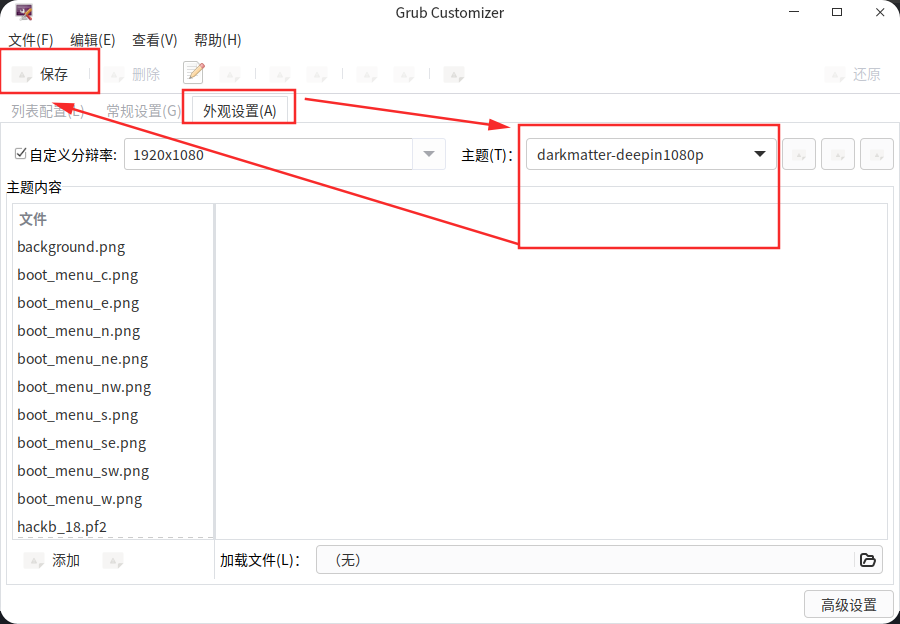The image size is (900, 624).
Task: Switch to the 列表配置(L) tab
Action: pyautogui.click(x=48, y=111)
